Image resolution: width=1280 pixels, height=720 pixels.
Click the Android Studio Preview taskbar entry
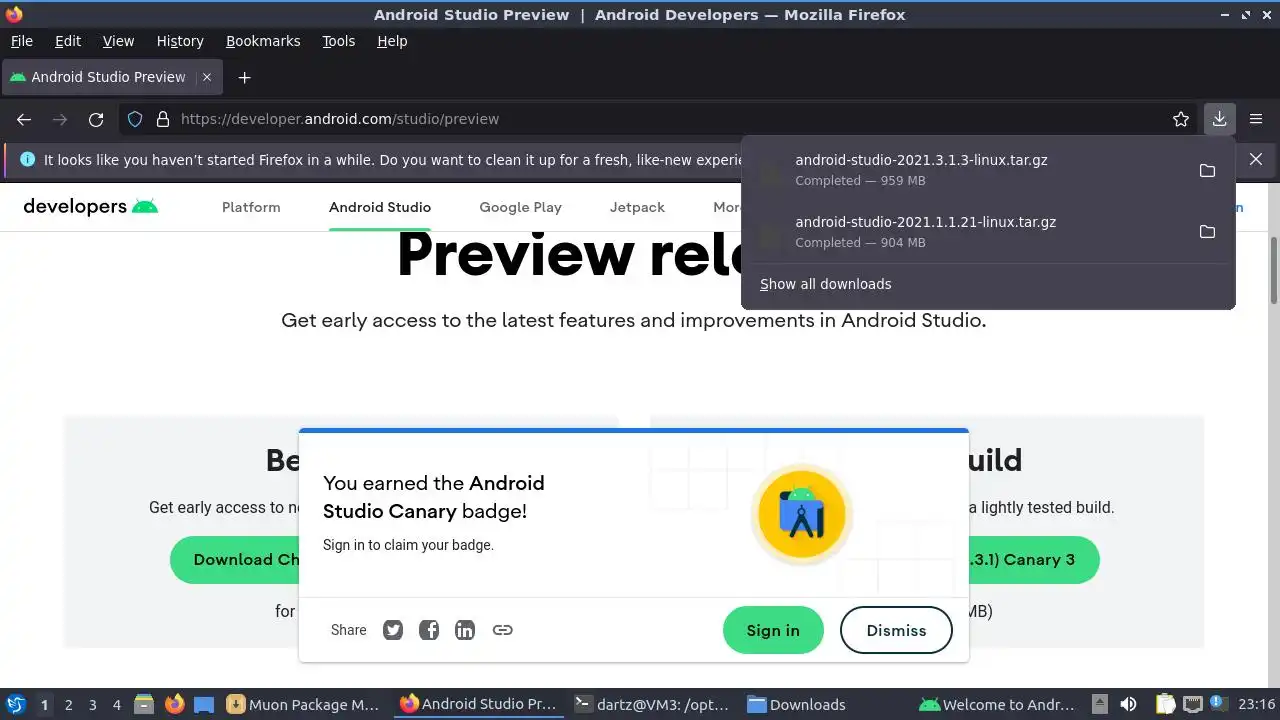point(478,705)
